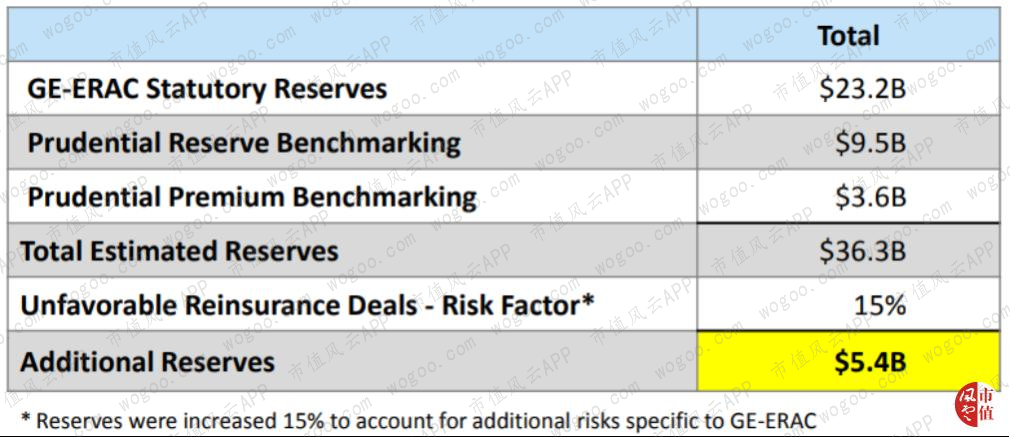Image resolution: width=1010 pixels, height=437 pixels.
Task: Click the yellow highlighted $5.4B cell
Action: point(848,362)
